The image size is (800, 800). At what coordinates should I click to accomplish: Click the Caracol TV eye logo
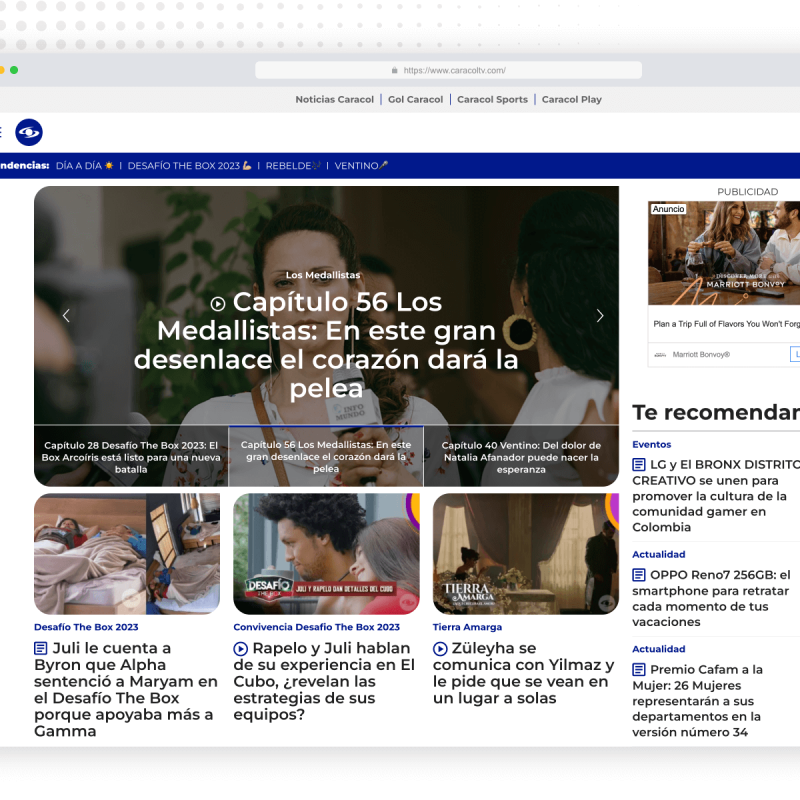click(x=29, y=132)
